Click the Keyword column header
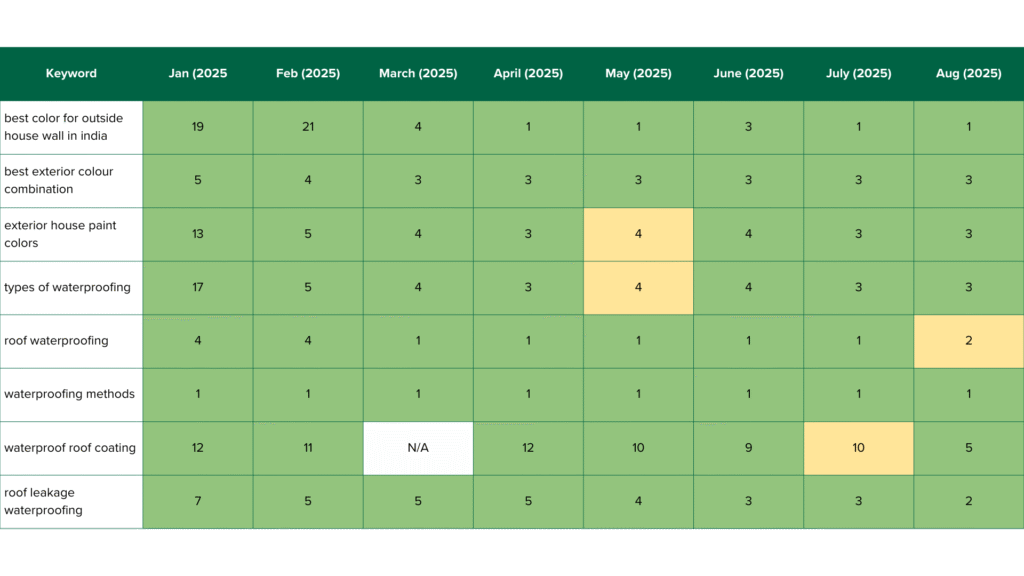 (x=71, y=74)
